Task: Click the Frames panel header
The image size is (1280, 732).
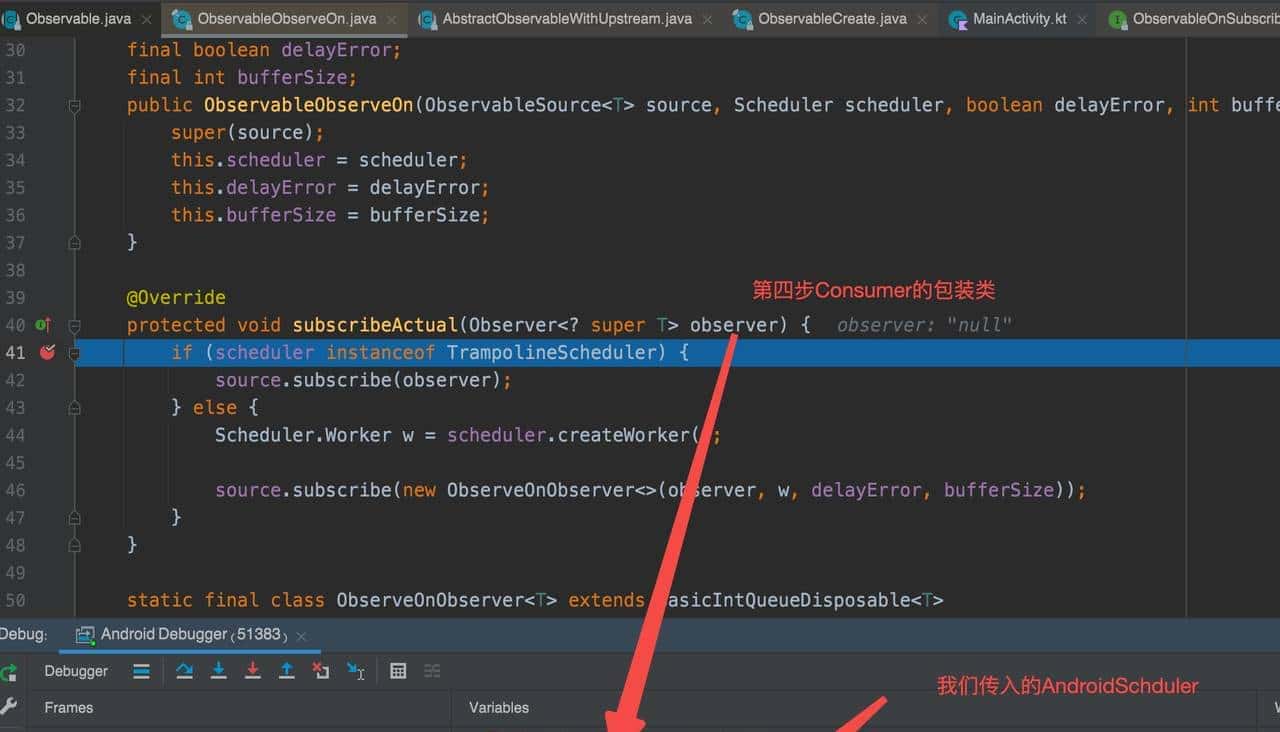Action: [68, 707]
